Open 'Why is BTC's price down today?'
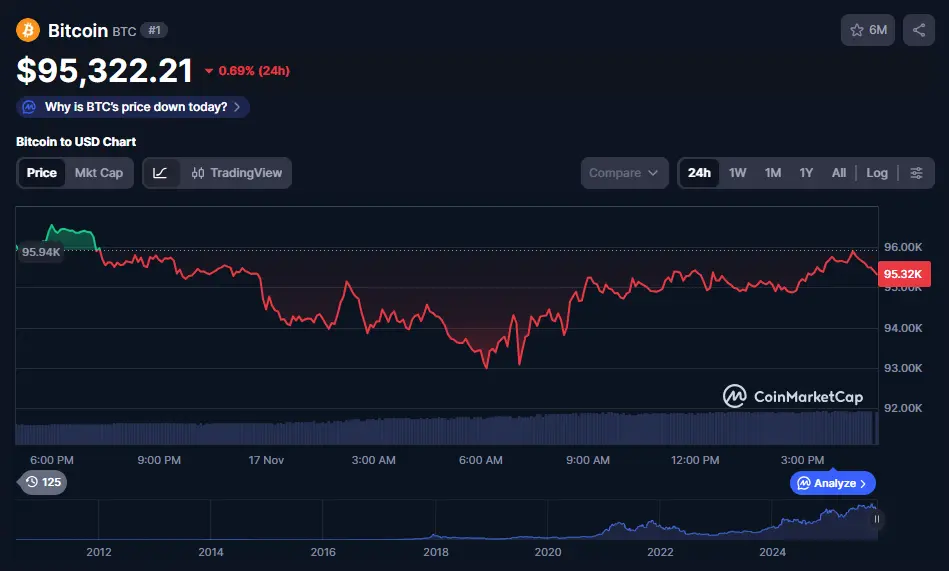949x571 pixels. pyautogui.click(x=133, y=107)
